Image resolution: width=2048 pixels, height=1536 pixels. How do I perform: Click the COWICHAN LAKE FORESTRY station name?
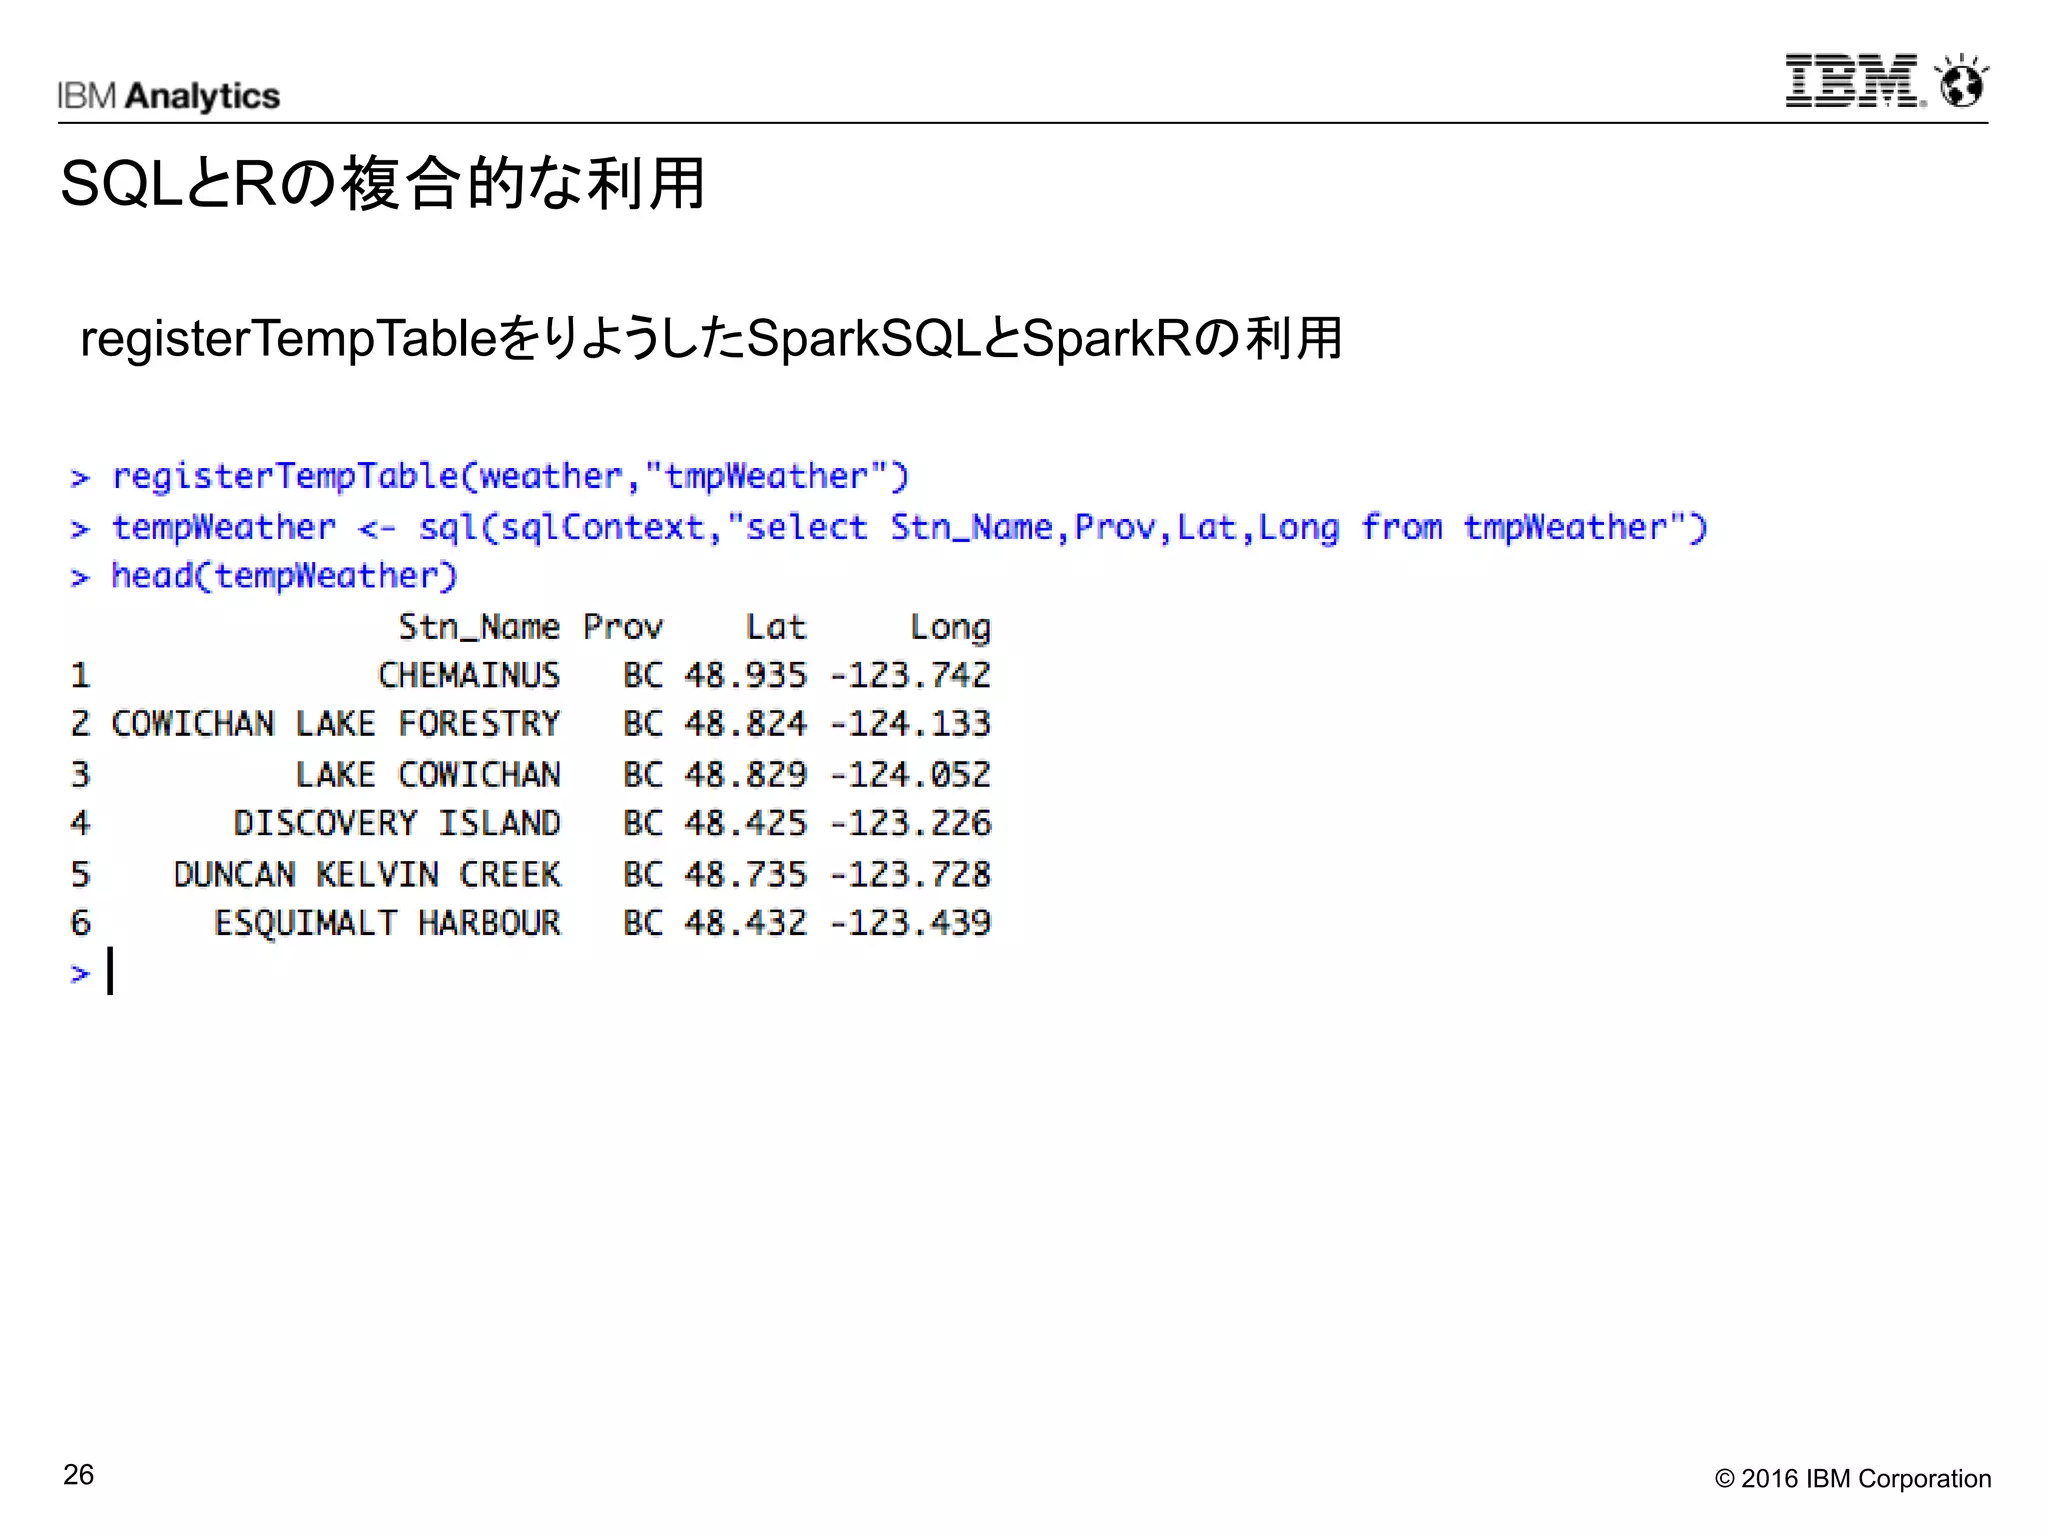(x=336, y=723)
